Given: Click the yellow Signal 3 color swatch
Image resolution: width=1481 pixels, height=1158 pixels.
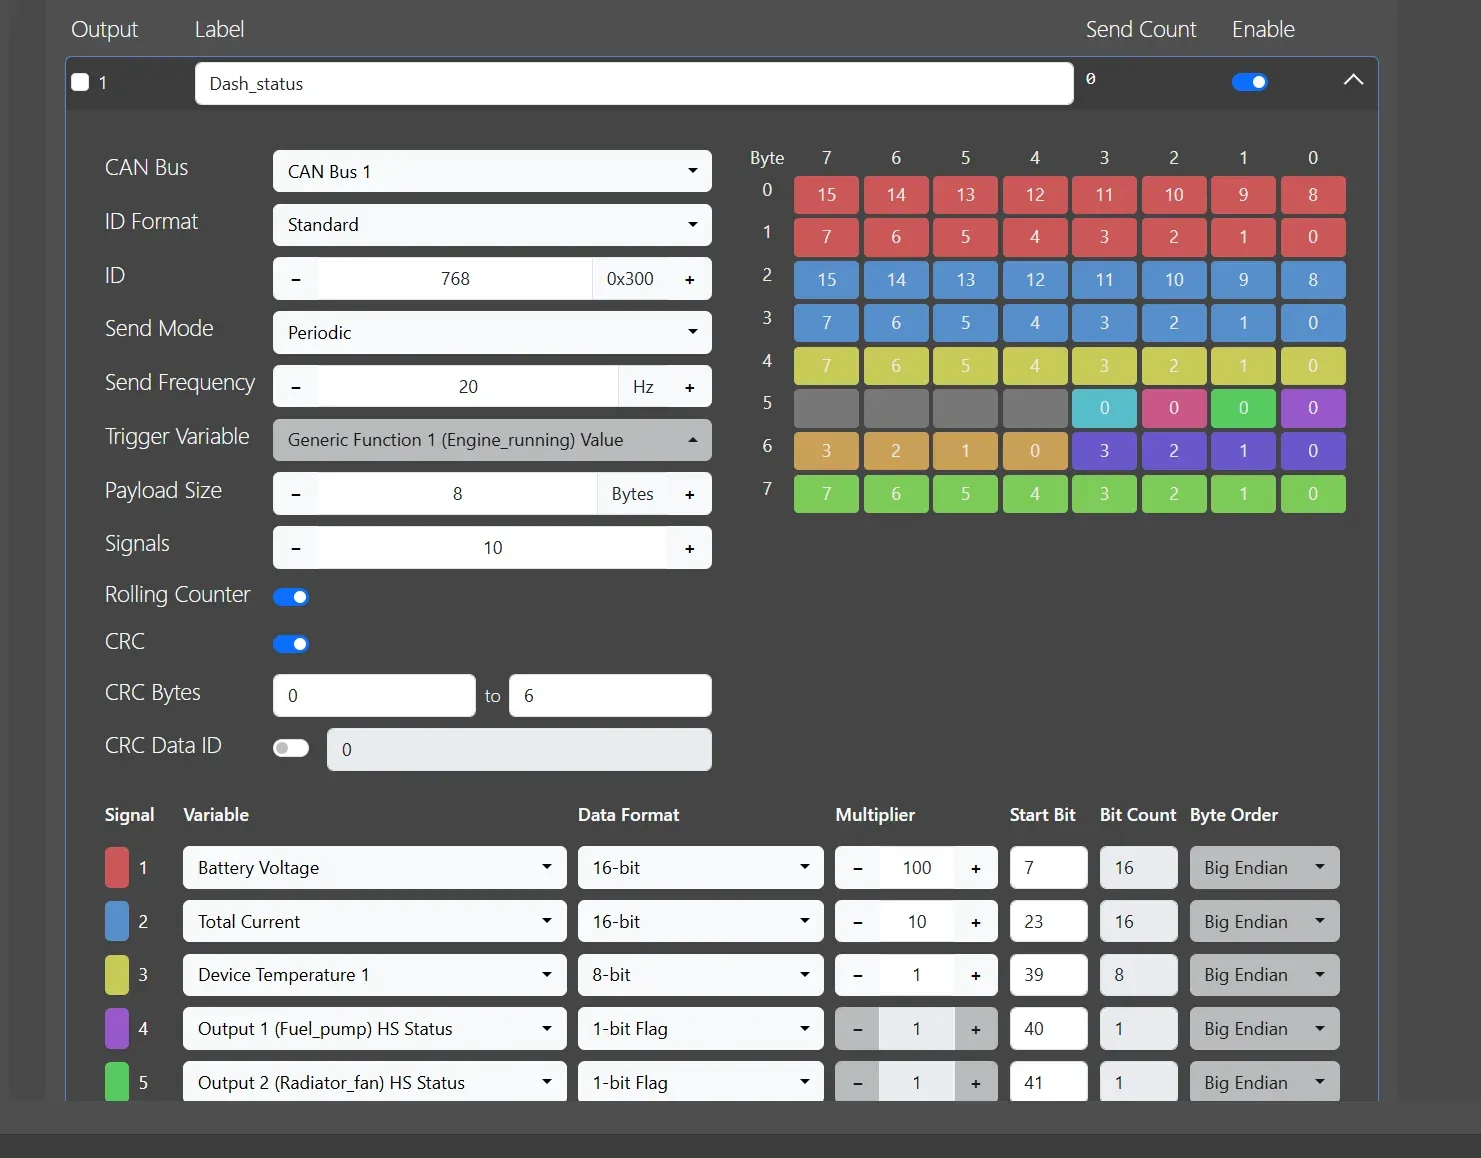Looking at the screenshot, I should 117,975.
